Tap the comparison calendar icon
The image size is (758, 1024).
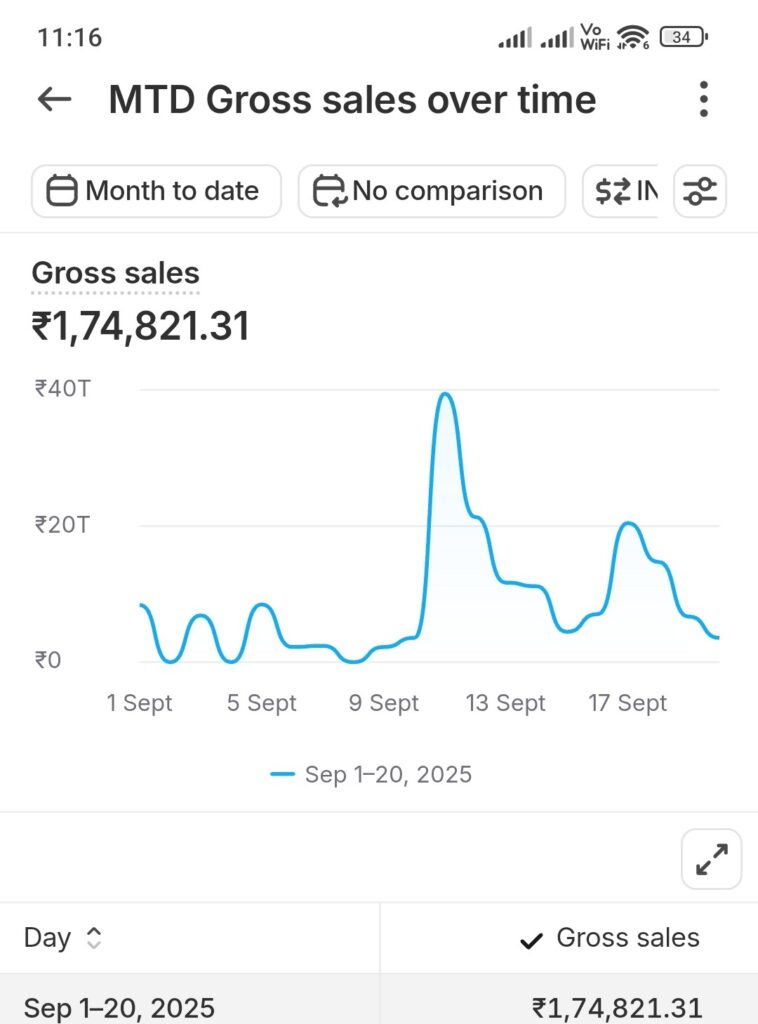(329, 191)
